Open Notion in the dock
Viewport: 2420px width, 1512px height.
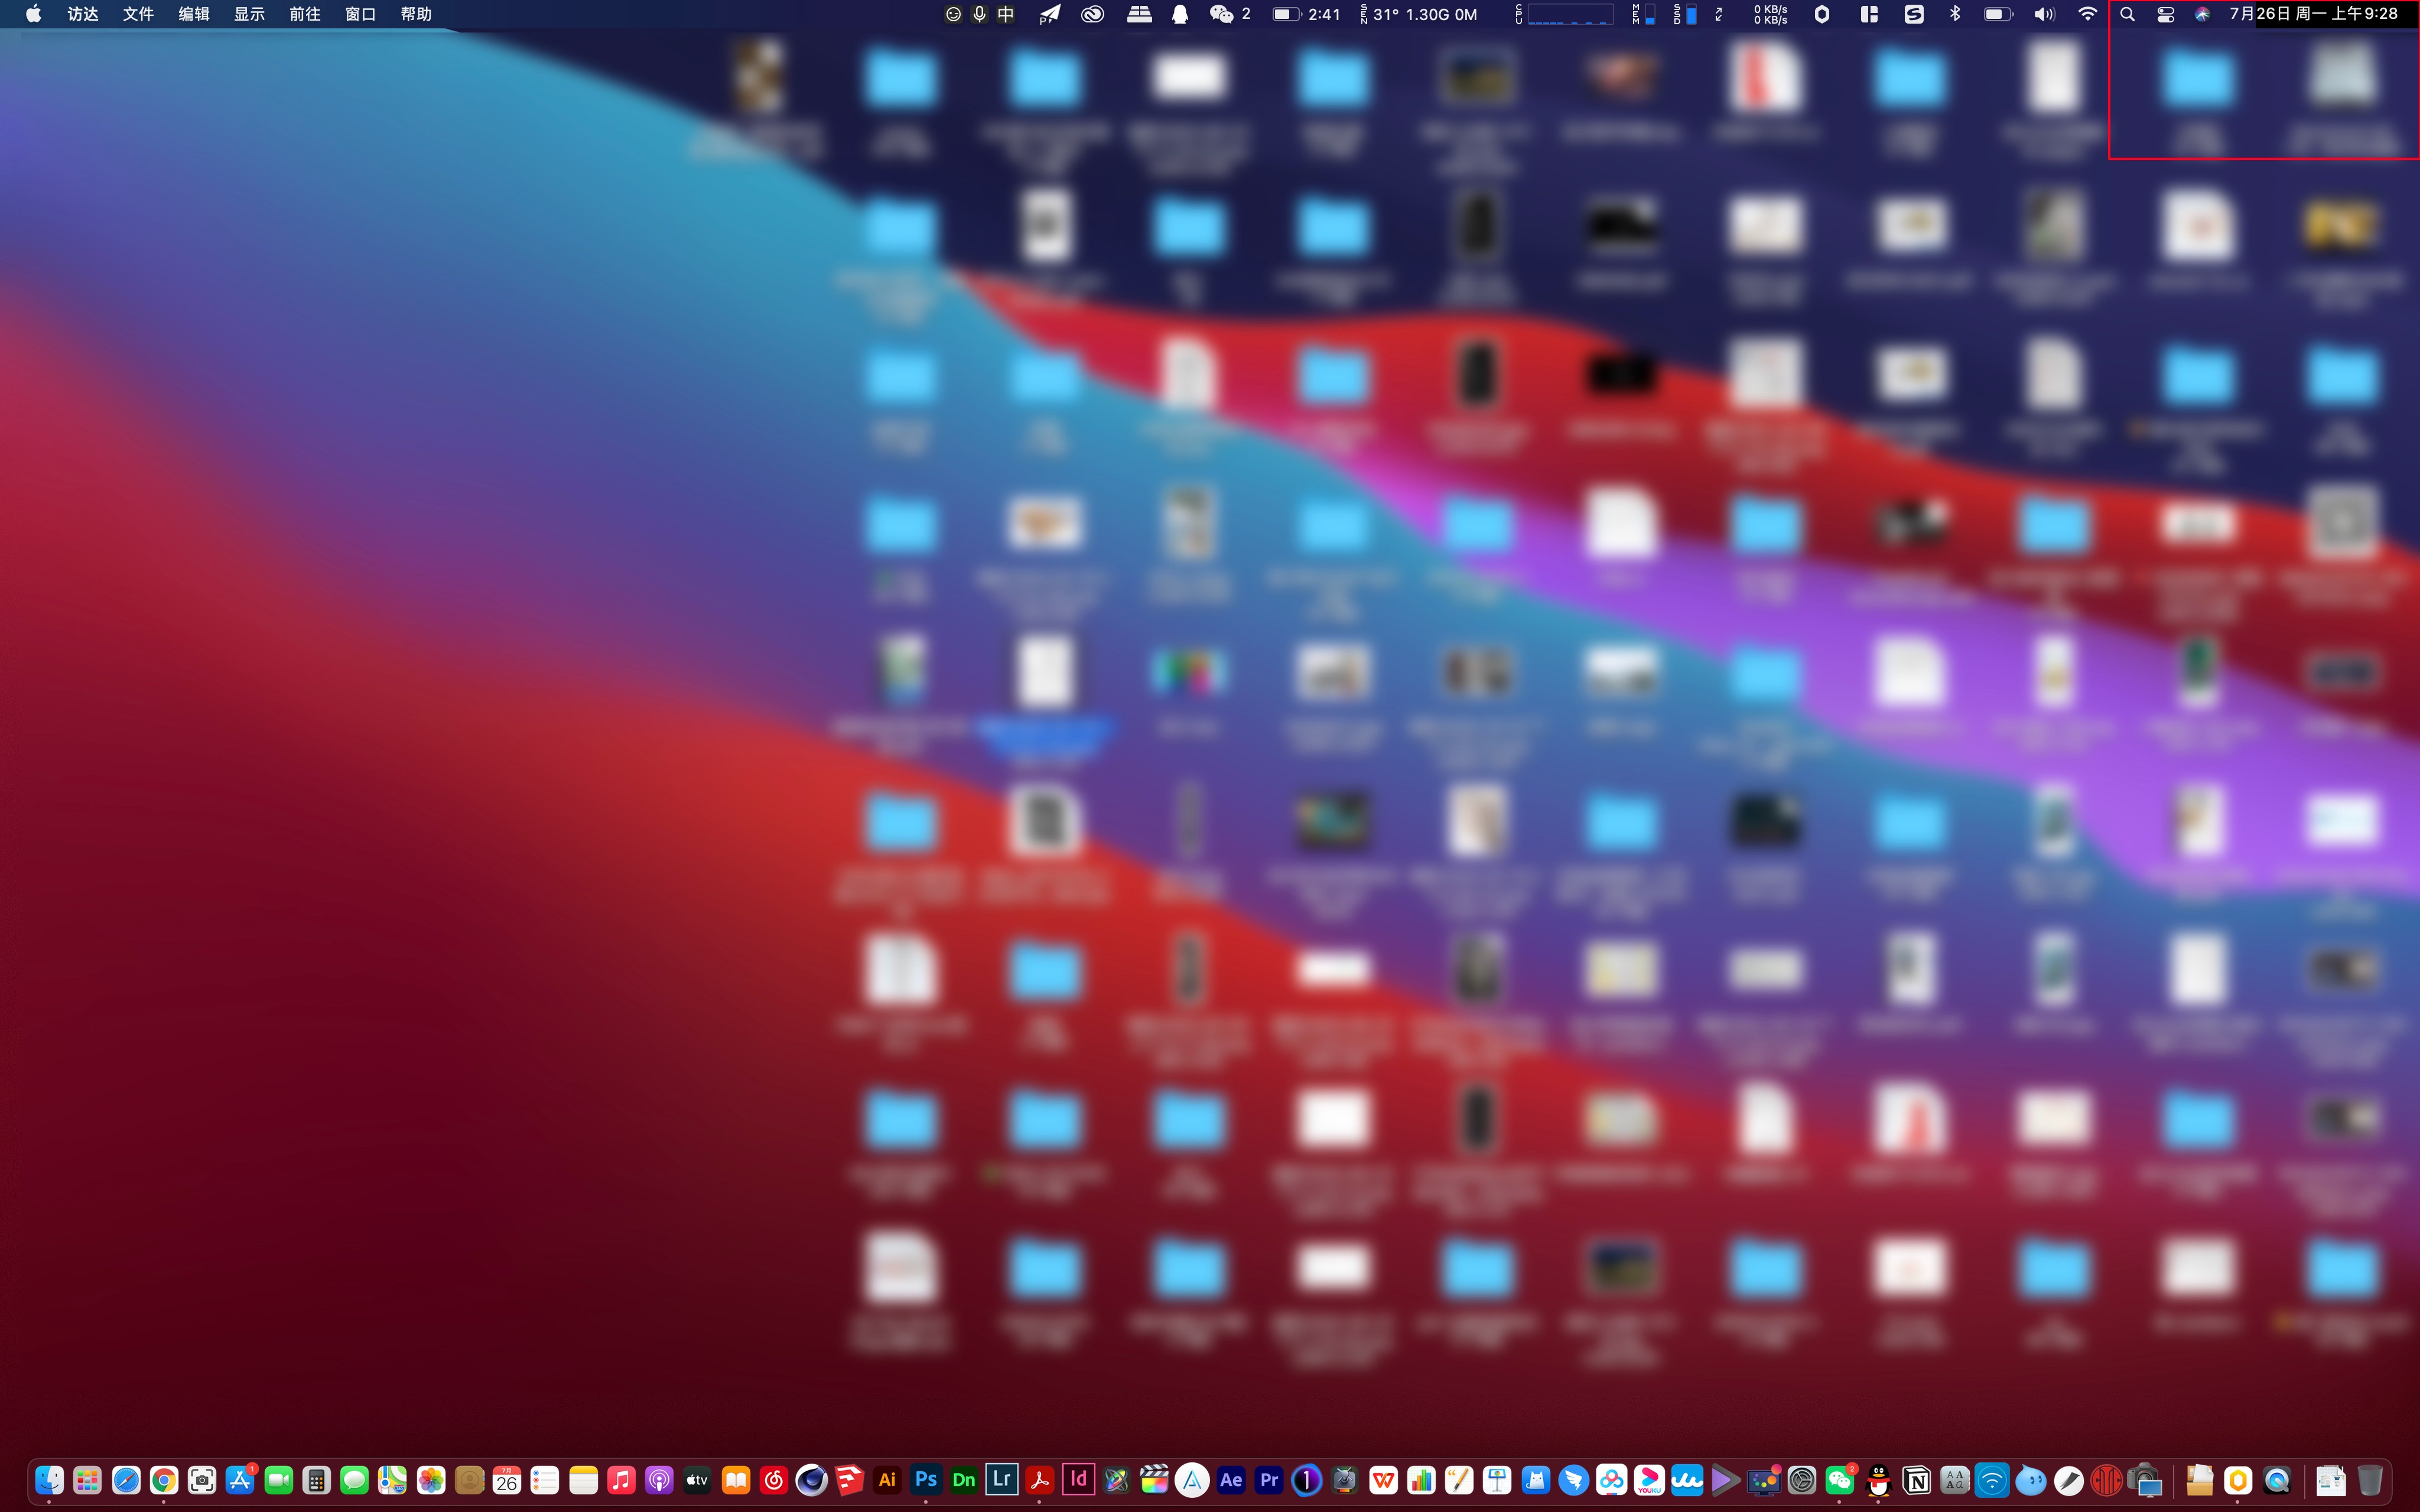point(1916,1480)
